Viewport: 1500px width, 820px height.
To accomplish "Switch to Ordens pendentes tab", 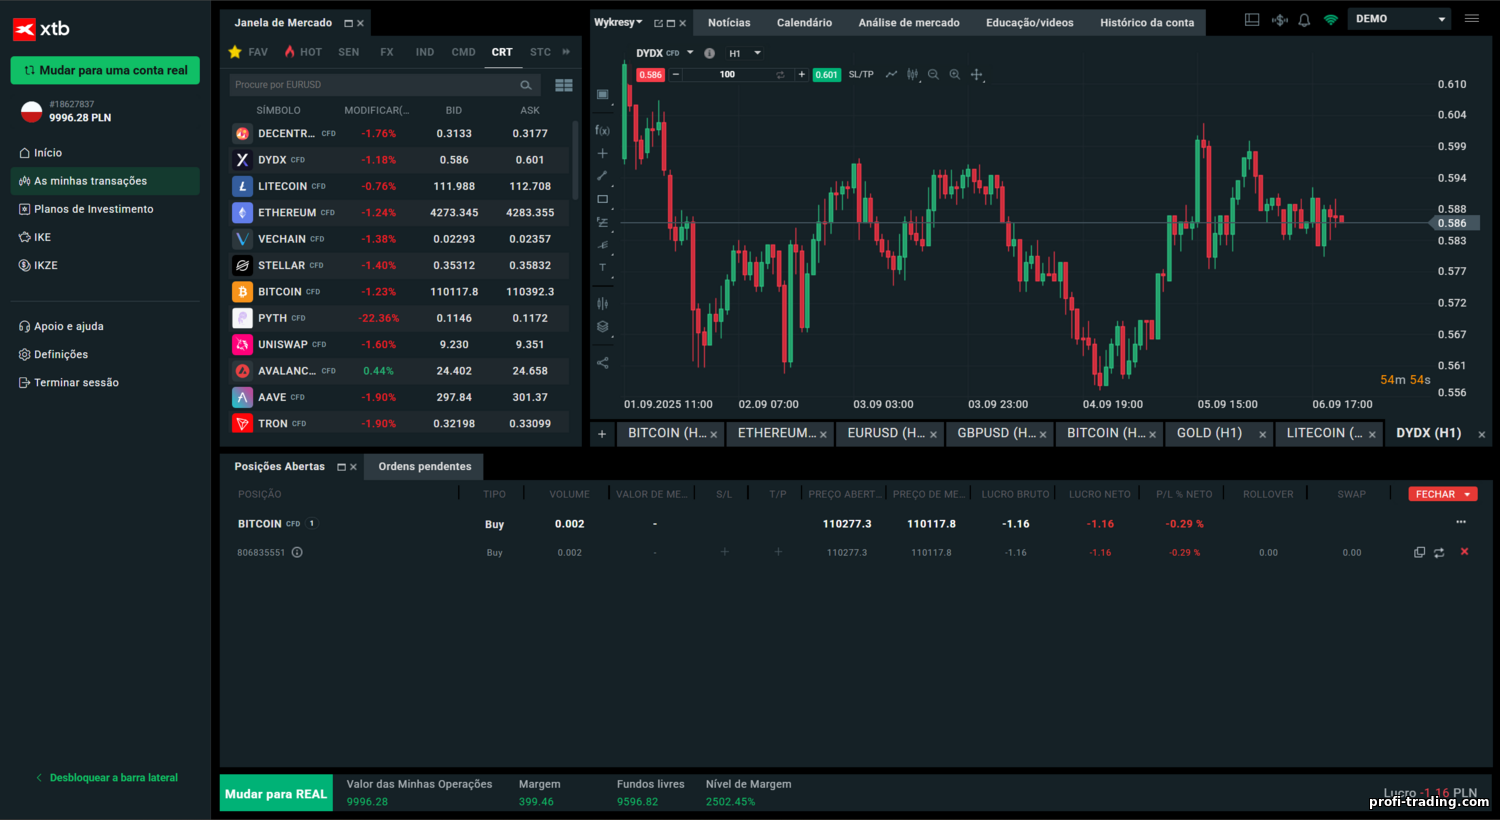I will click(424, 467).
